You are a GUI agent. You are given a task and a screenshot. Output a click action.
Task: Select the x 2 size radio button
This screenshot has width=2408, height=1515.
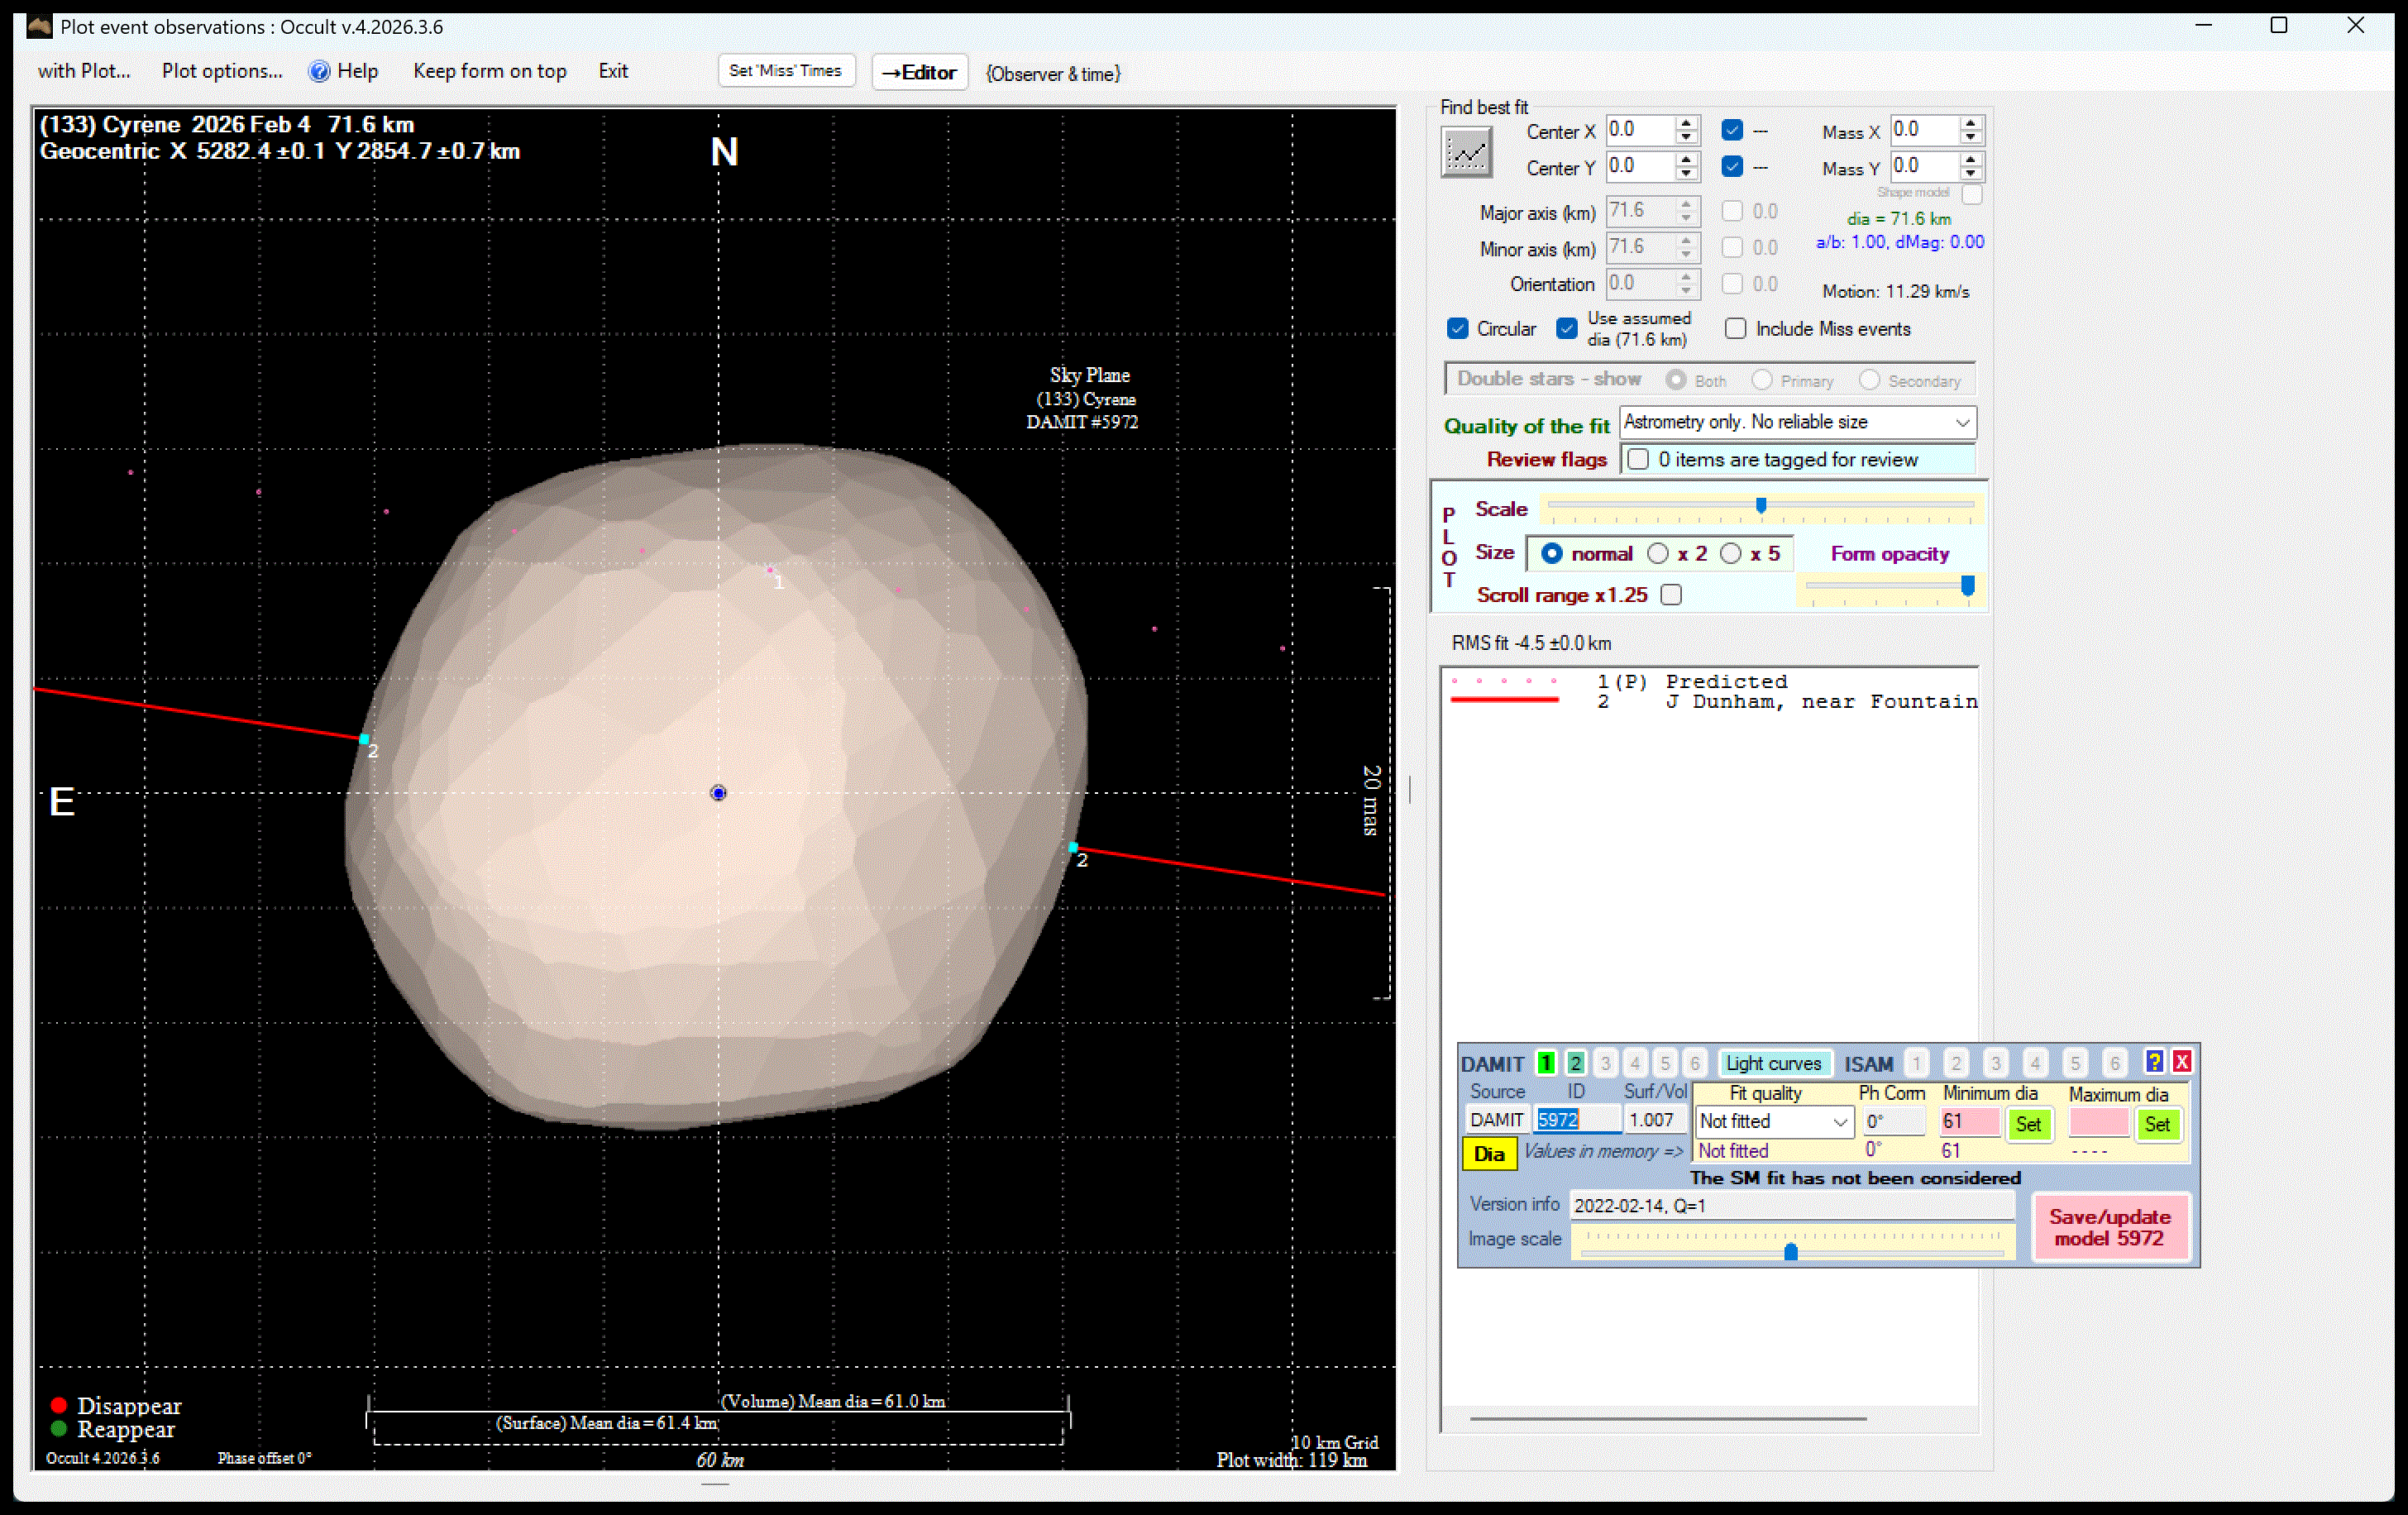[x=1657, y=554]
